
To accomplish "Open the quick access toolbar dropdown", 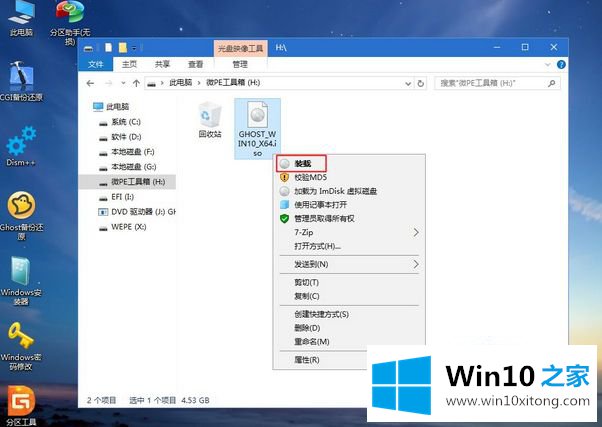I will tap(134, 48).
